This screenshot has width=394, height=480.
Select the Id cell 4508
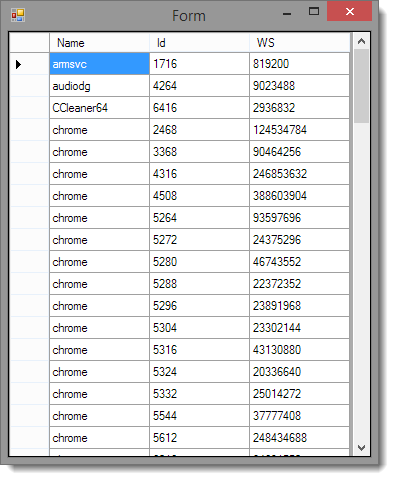pyautogui.click(x=199, y=196)
